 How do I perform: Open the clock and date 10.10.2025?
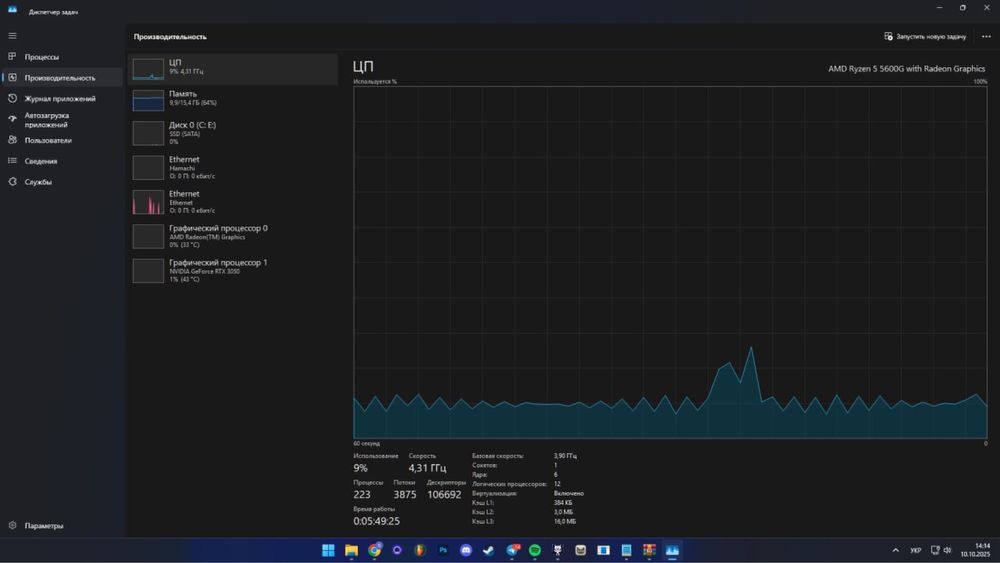click(976, 550)
